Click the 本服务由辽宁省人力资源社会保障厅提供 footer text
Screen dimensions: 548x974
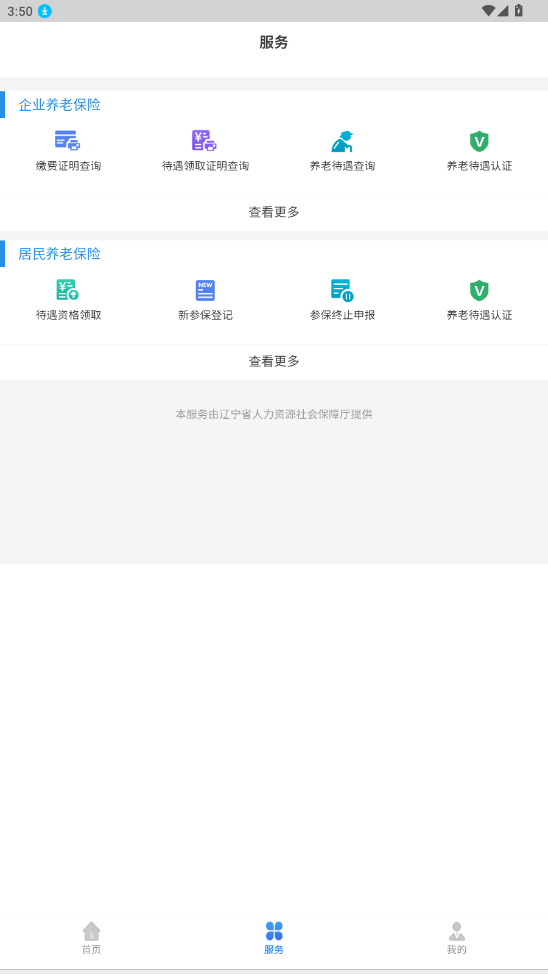pyautogui.click(x=274, y=414)
